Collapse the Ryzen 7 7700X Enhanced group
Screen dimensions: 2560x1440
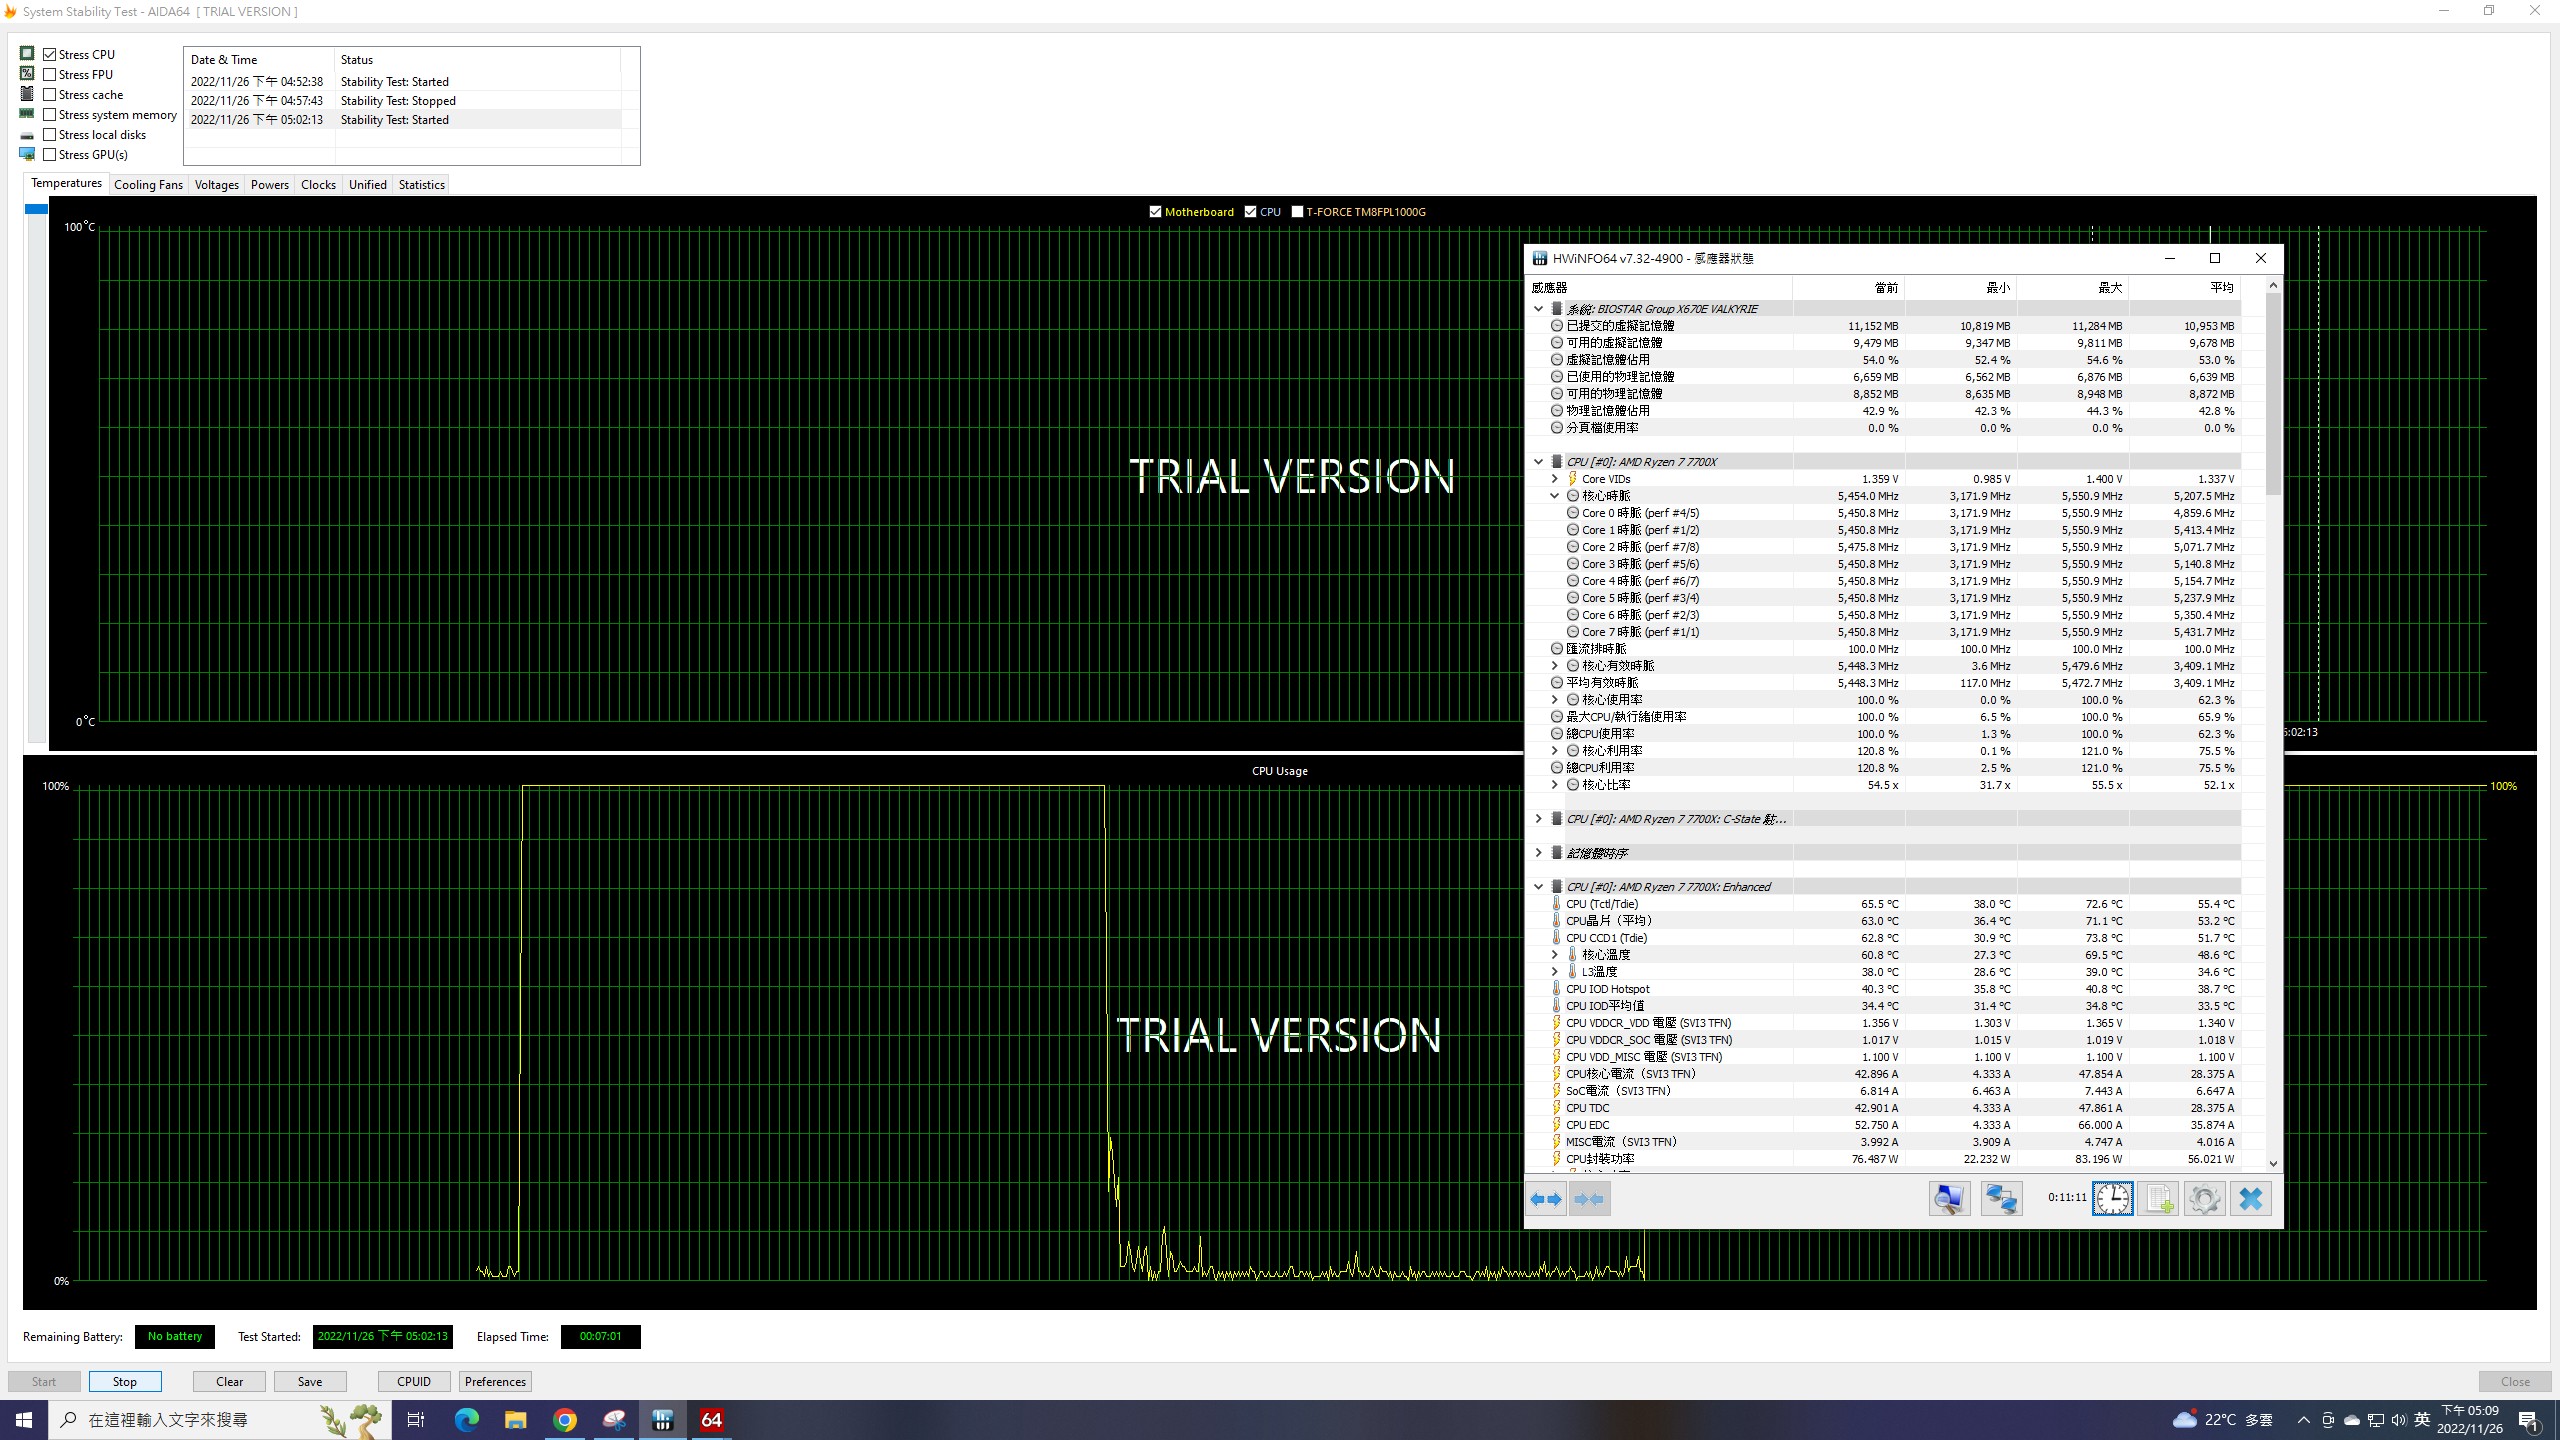(1538, 887)
